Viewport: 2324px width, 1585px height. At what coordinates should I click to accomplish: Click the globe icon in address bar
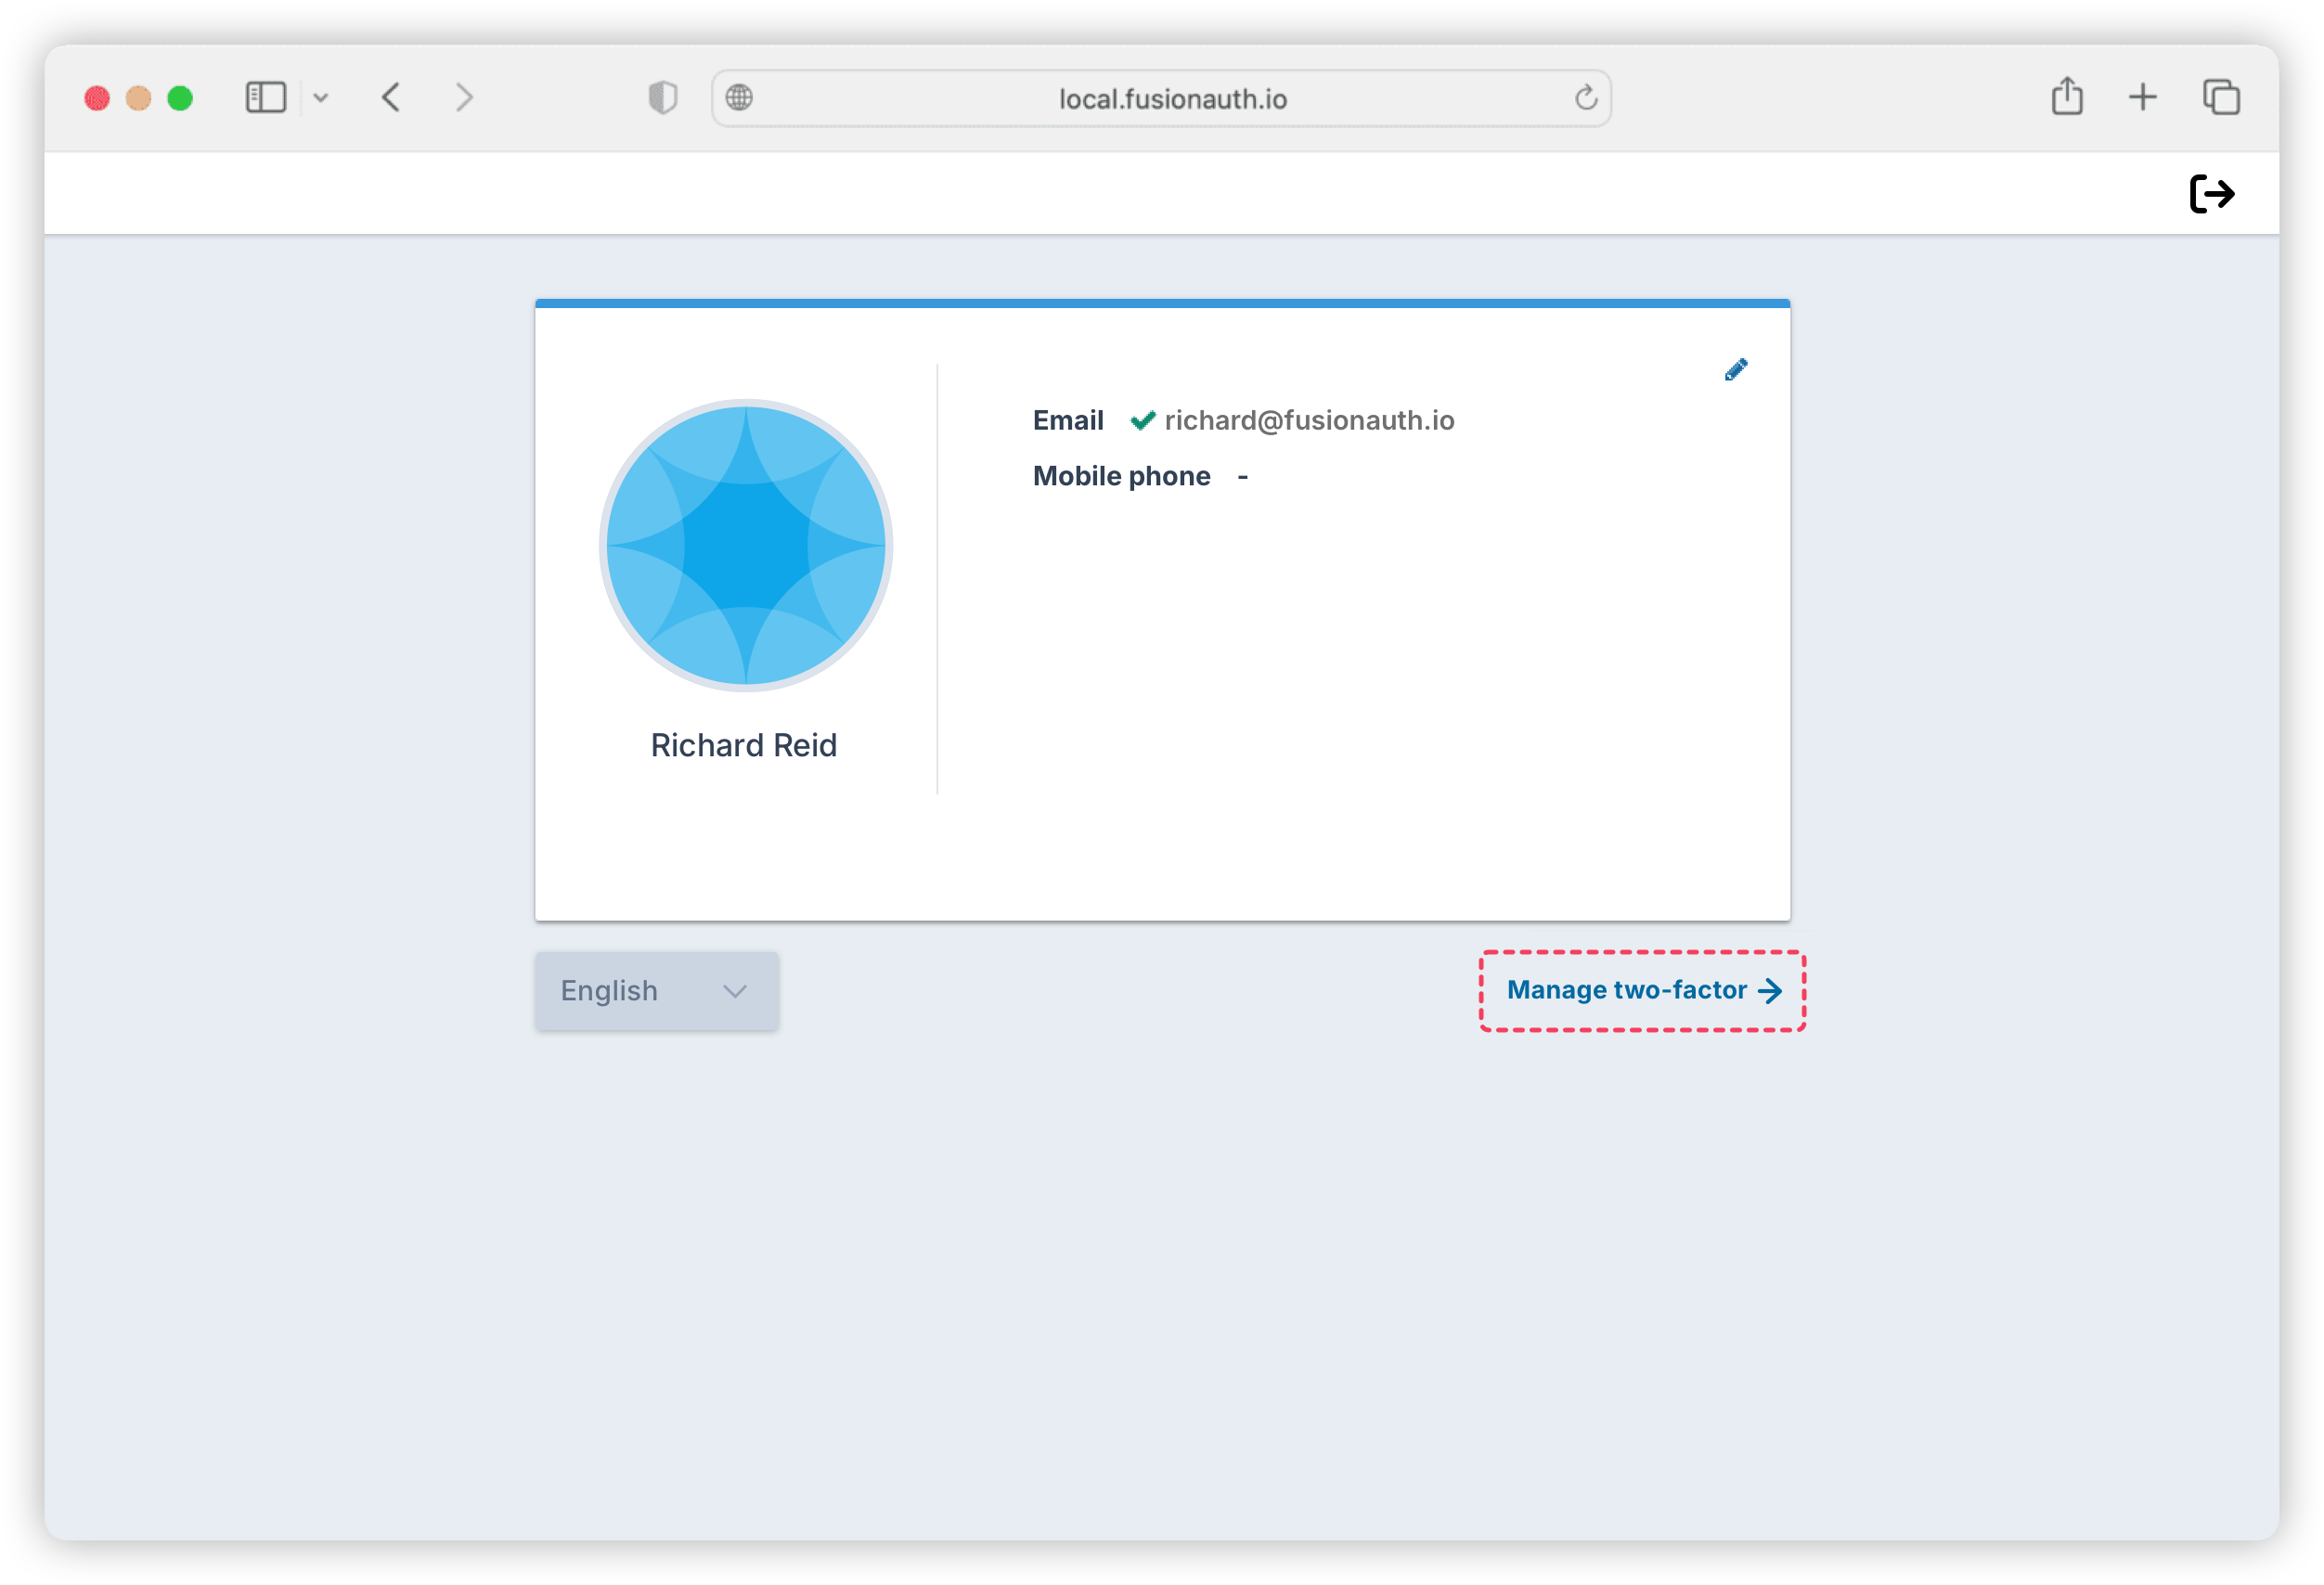[x=739, y=98]
